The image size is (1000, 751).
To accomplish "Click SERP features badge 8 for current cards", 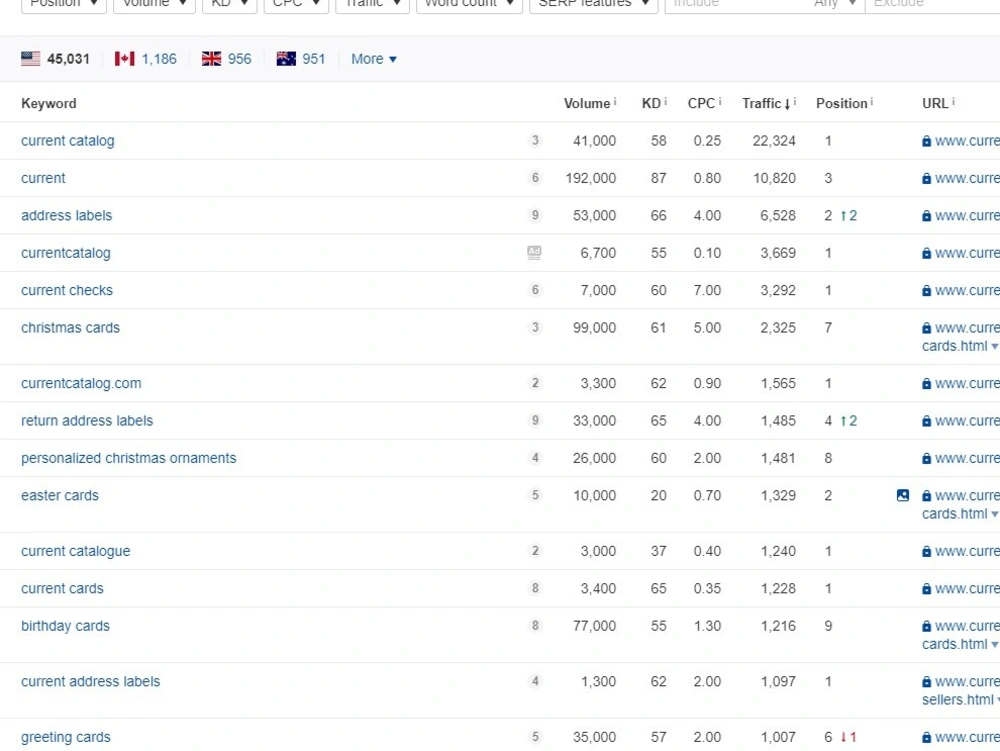I will (535, 588).
